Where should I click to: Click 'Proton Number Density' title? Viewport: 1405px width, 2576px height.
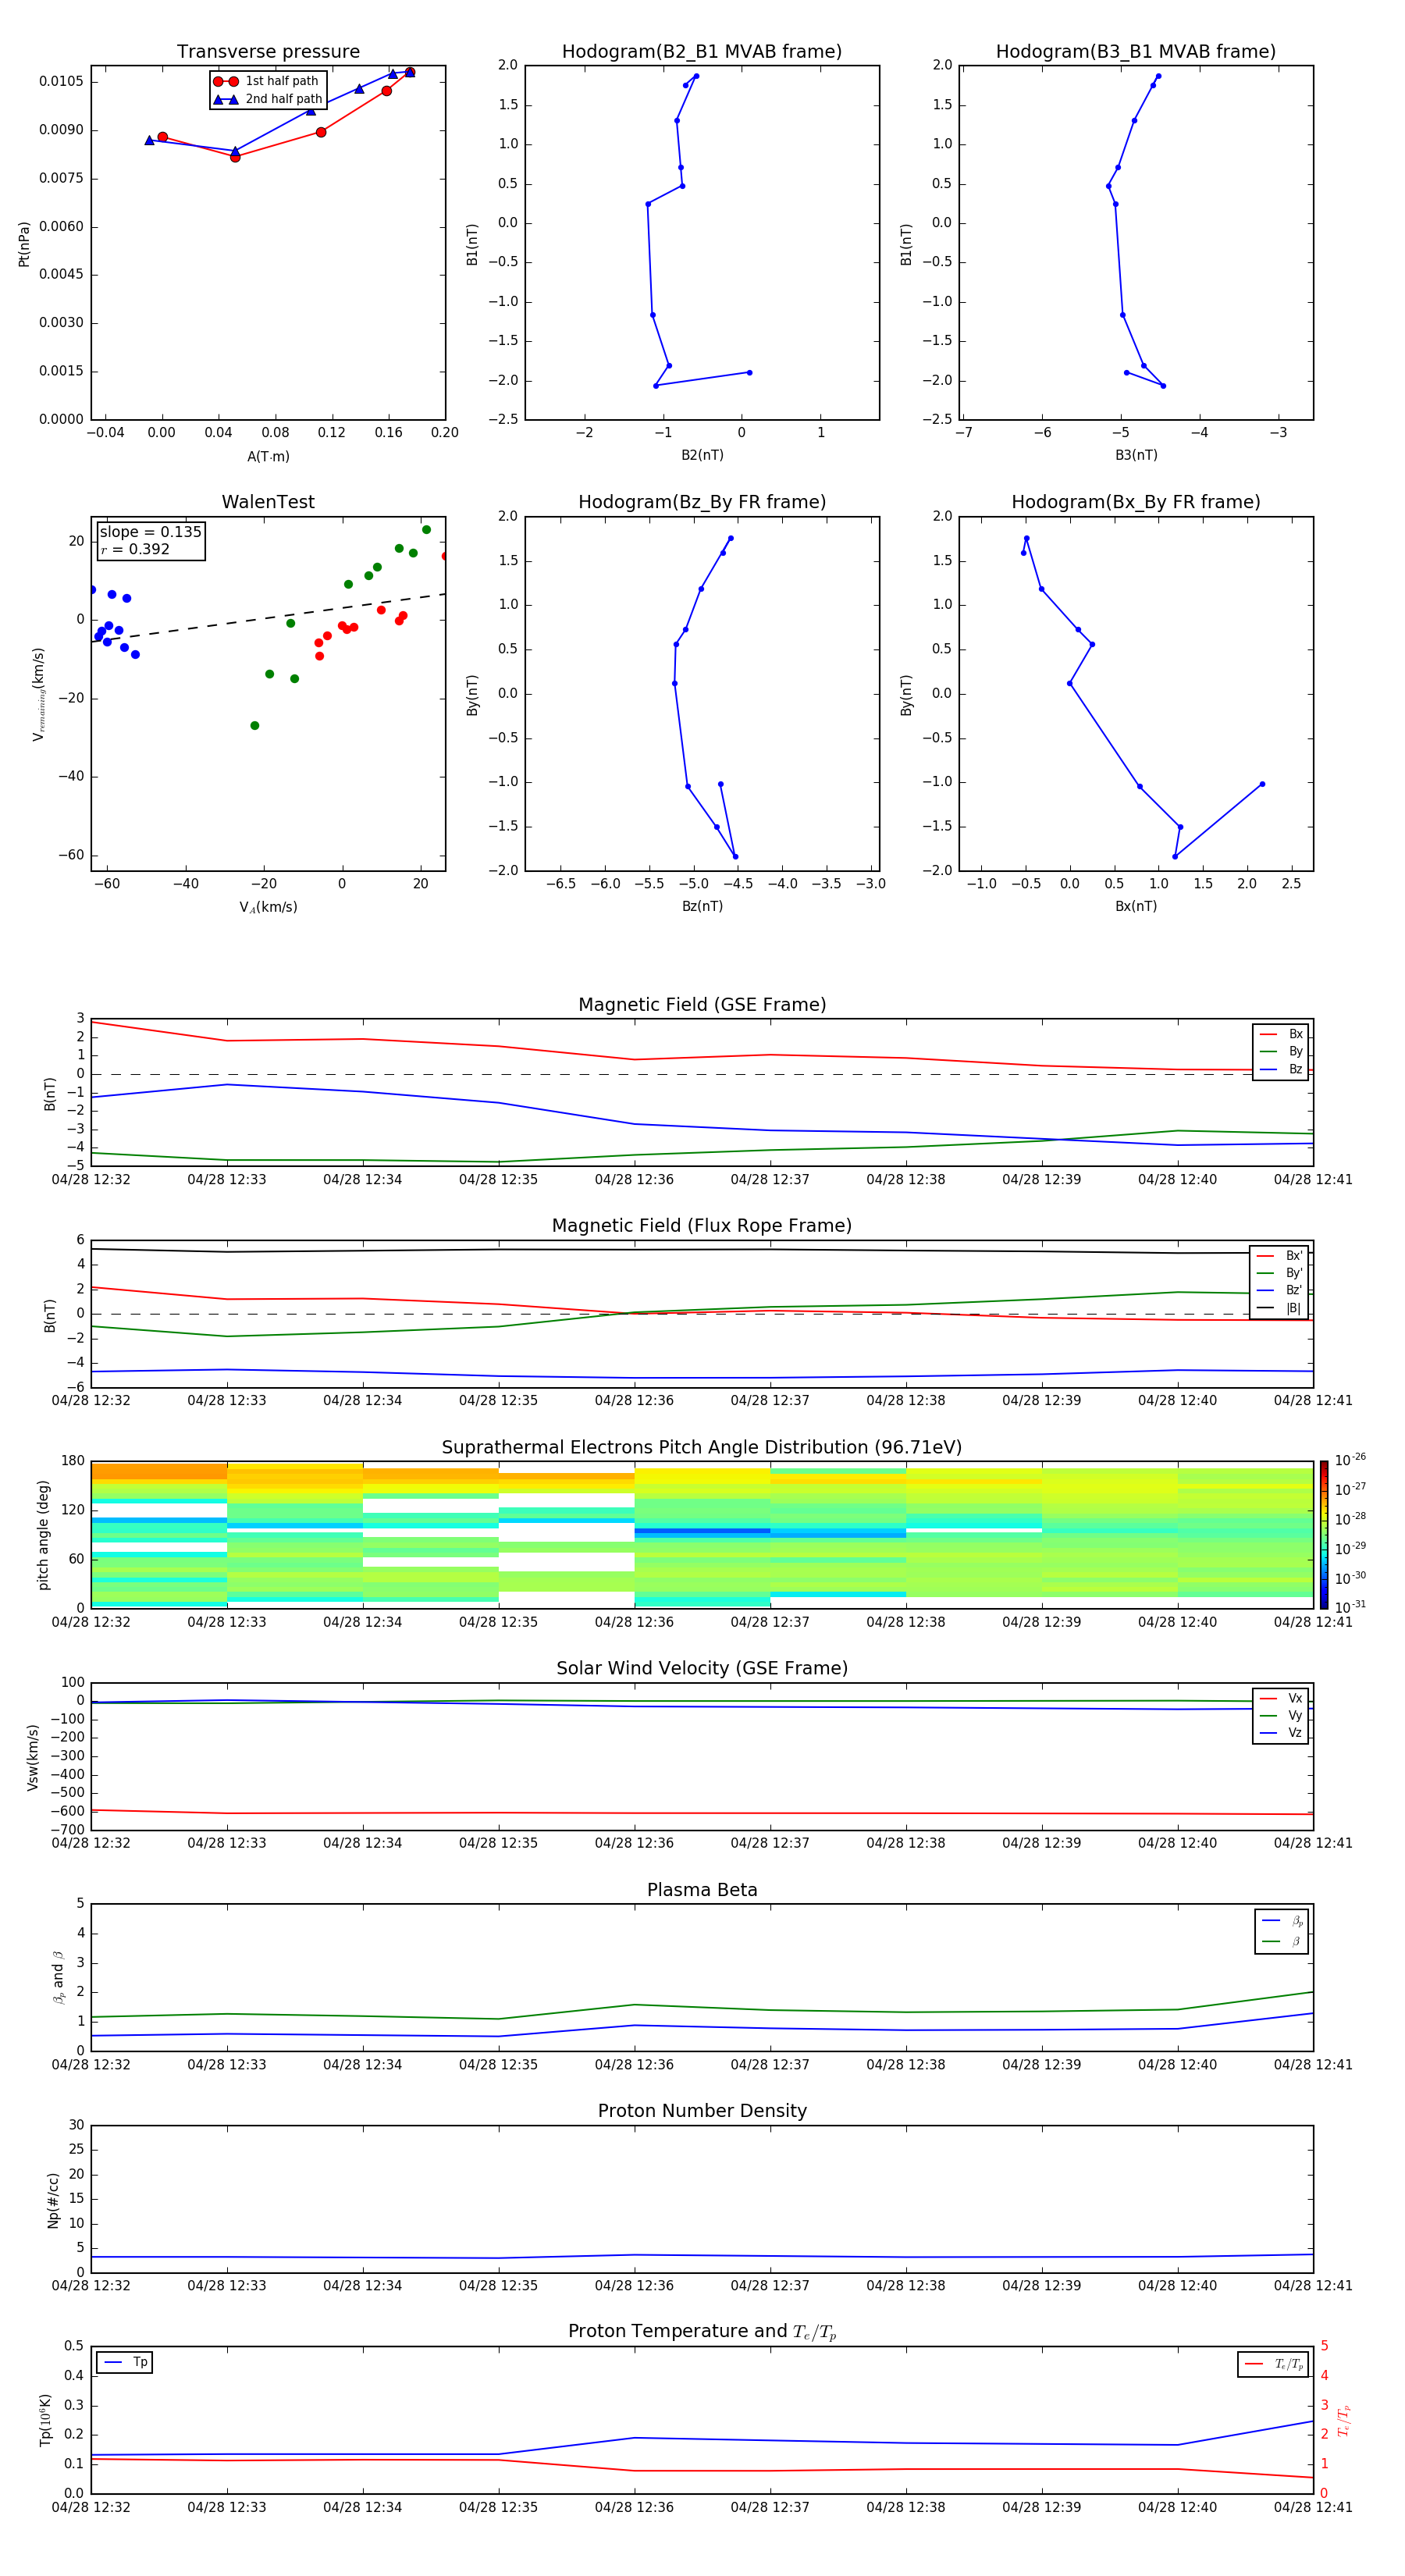[702, 2111]
